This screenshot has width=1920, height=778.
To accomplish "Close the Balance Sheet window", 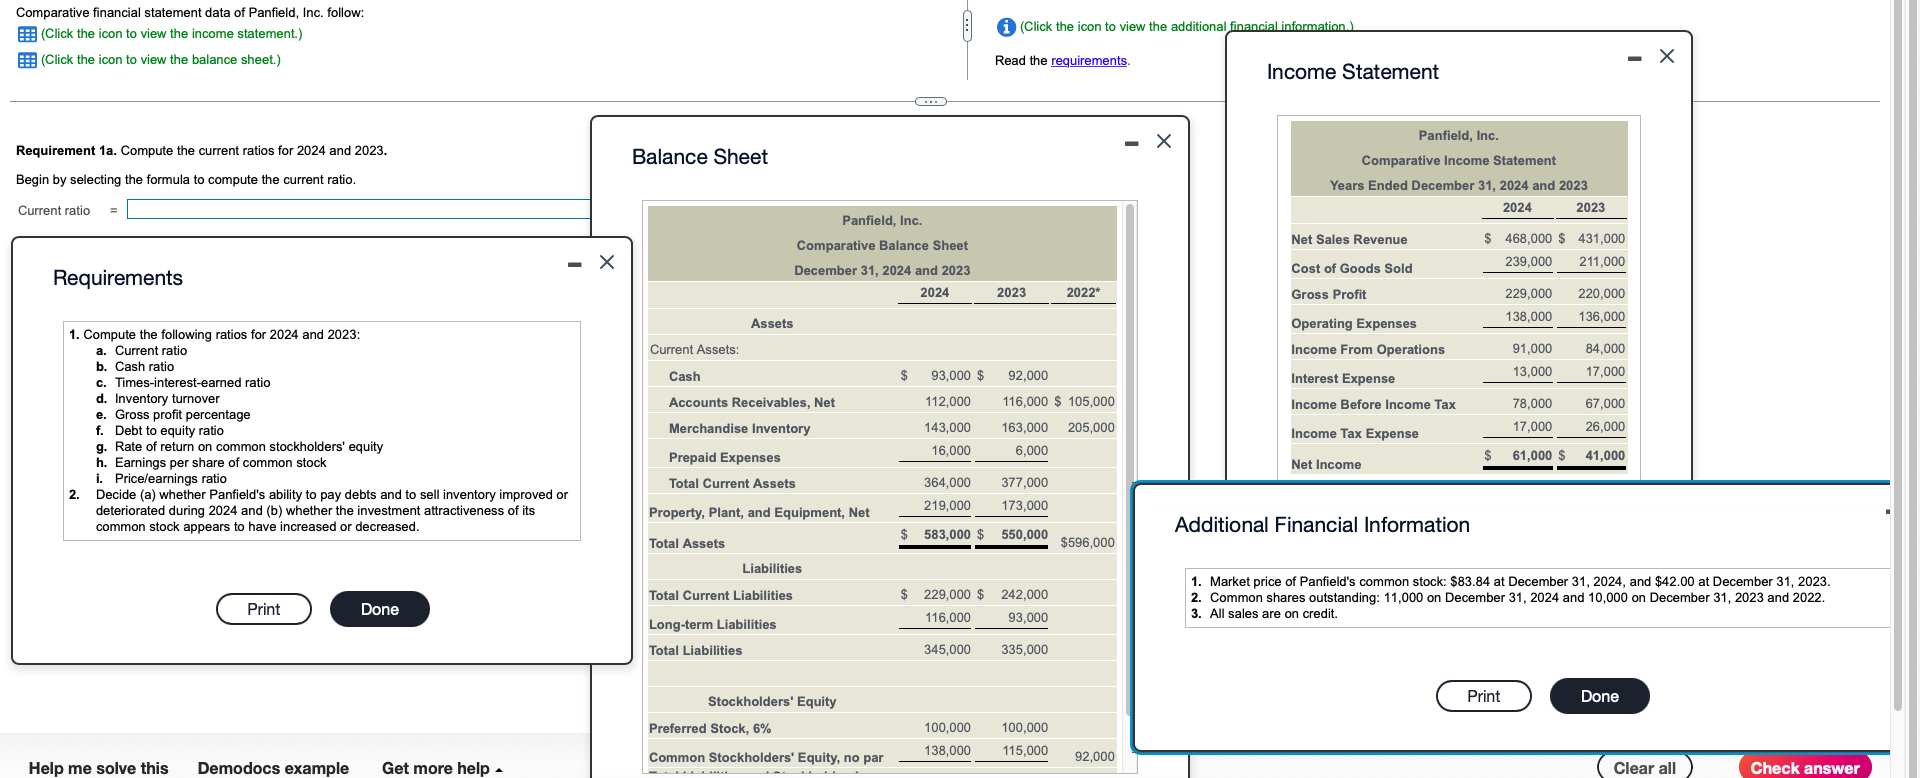I will [1164, 141].
